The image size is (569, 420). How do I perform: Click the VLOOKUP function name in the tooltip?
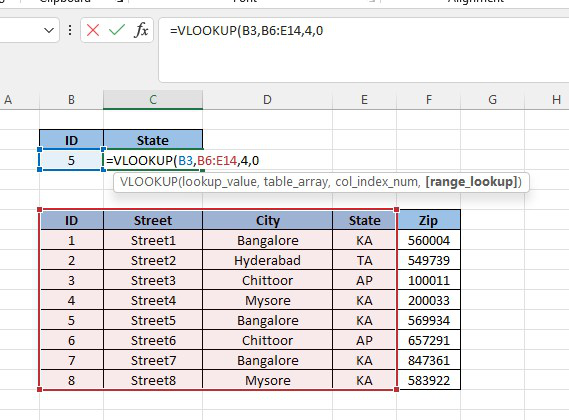pyautogui.click(x=148, y=182)
